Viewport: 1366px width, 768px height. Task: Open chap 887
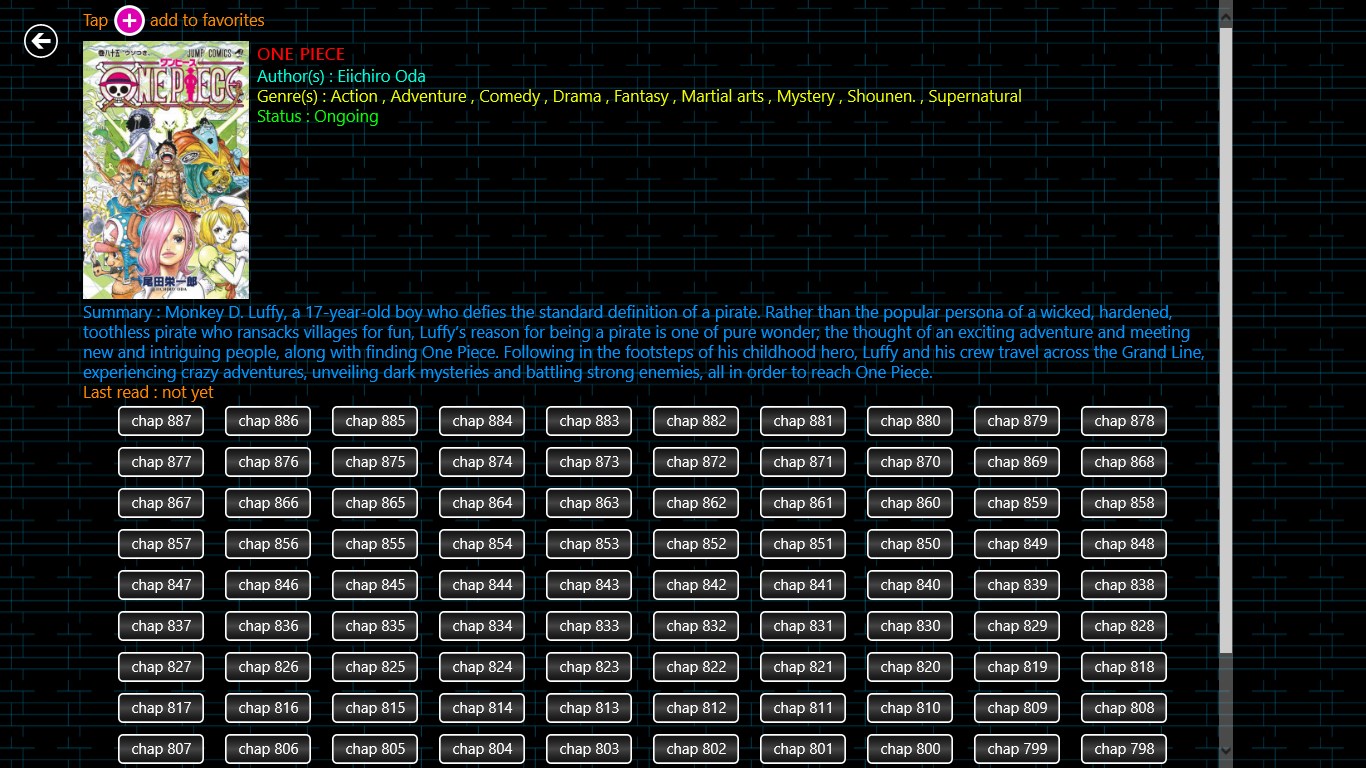161,421
